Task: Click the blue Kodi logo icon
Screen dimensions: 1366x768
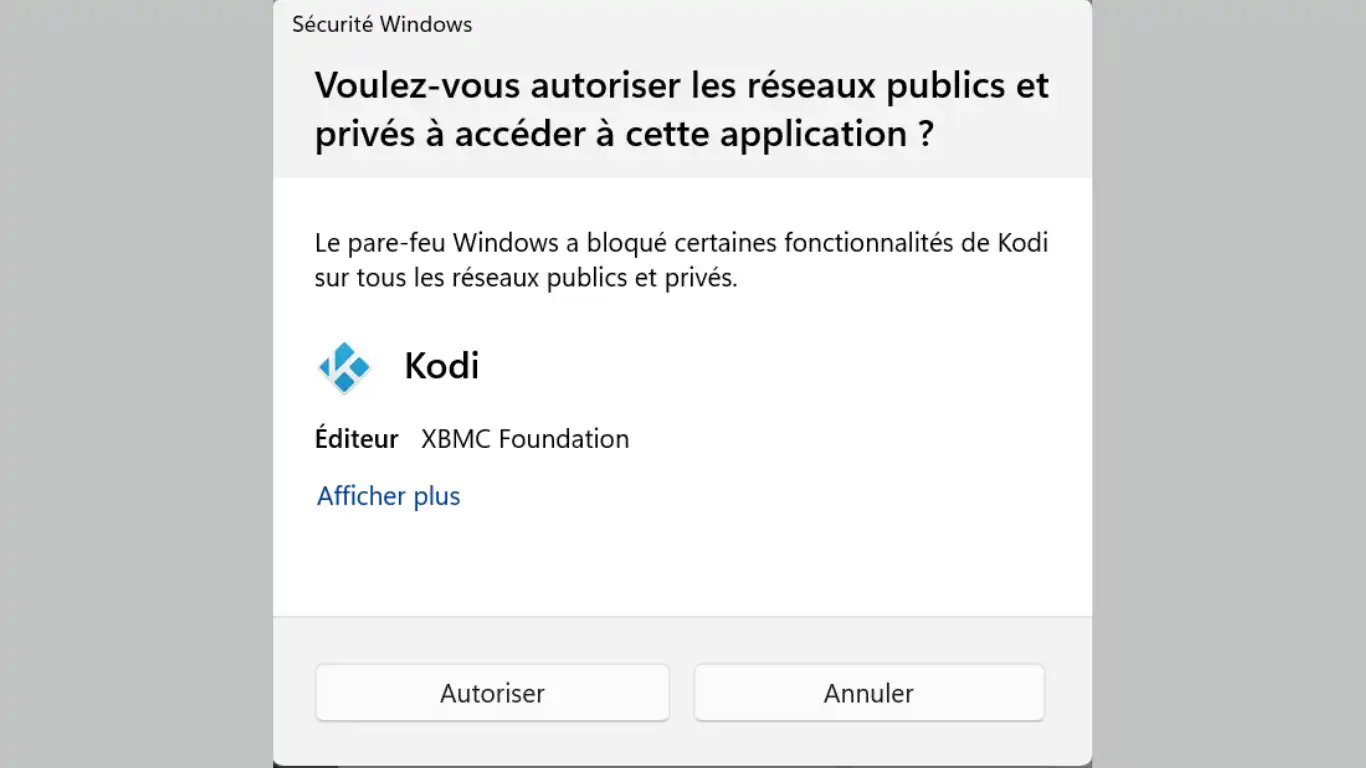Action: click(344, 367)
